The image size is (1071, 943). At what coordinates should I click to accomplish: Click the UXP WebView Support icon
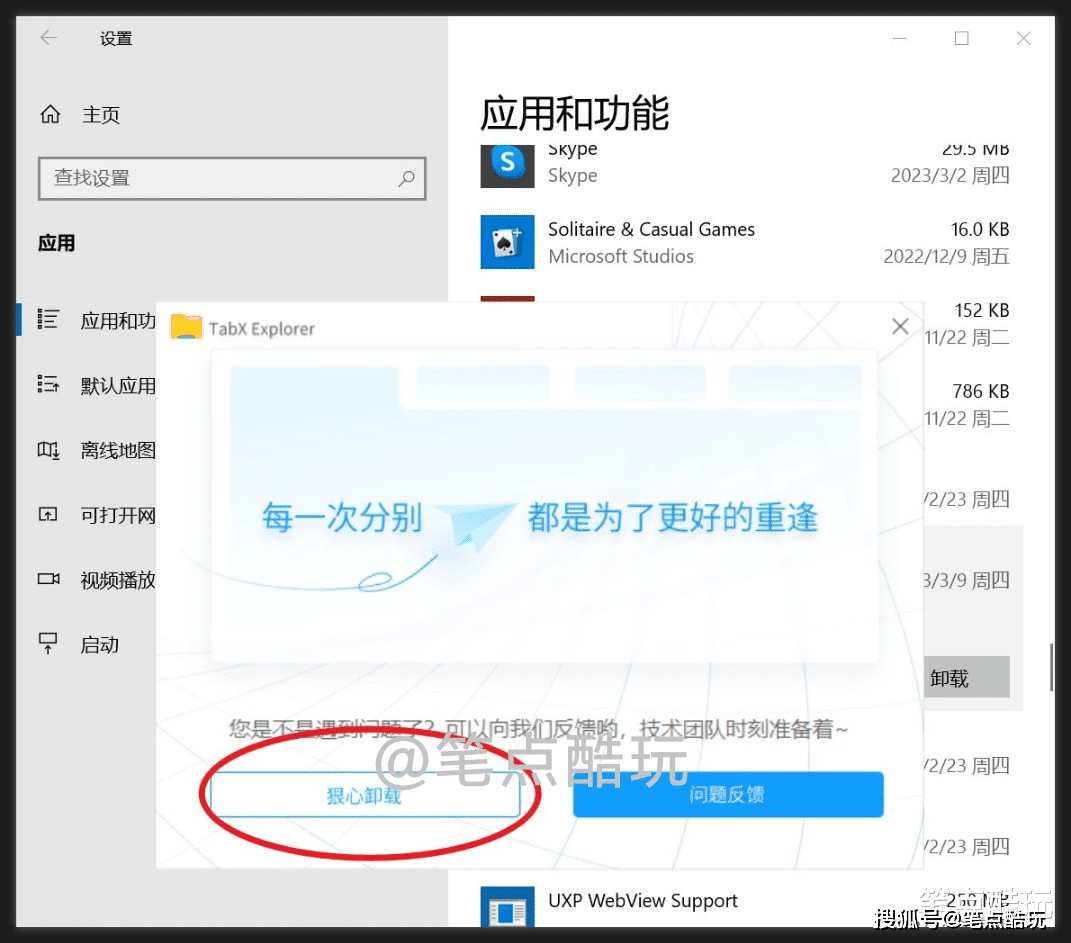(x=507, y=907)
